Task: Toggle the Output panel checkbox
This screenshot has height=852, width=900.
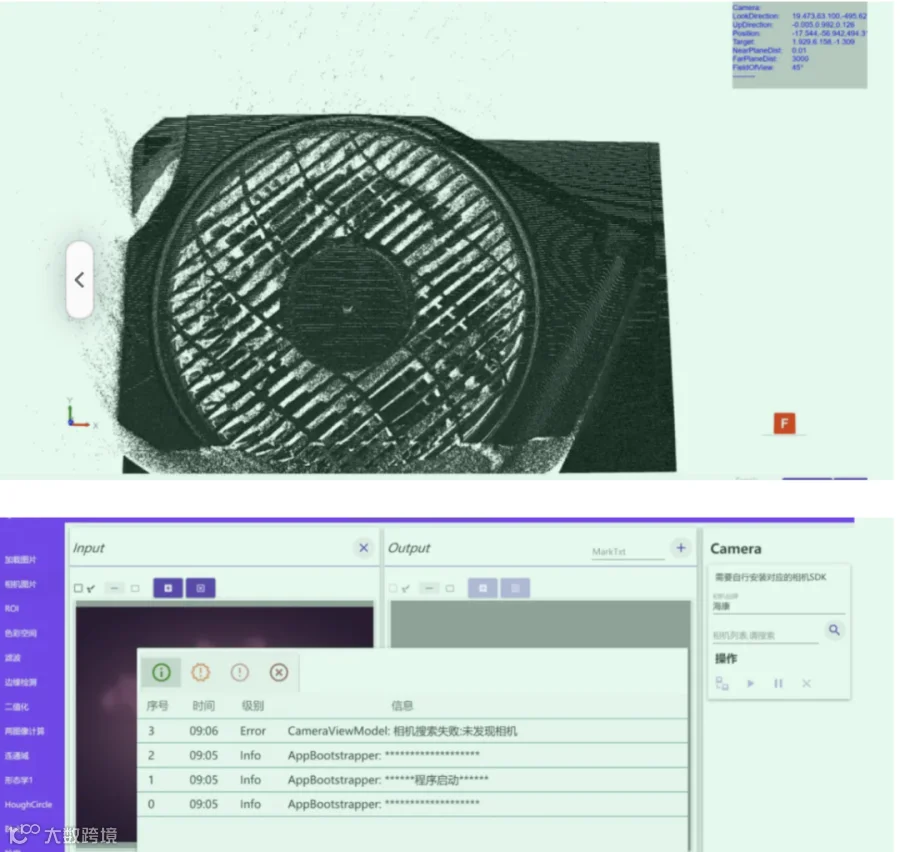Action: coord(393,588)
